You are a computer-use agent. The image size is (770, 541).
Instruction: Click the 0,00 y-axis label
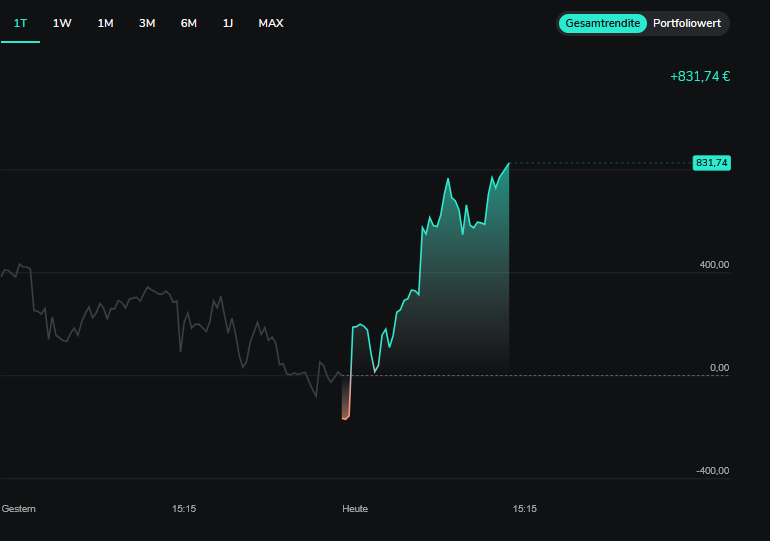tap(719, 368)
